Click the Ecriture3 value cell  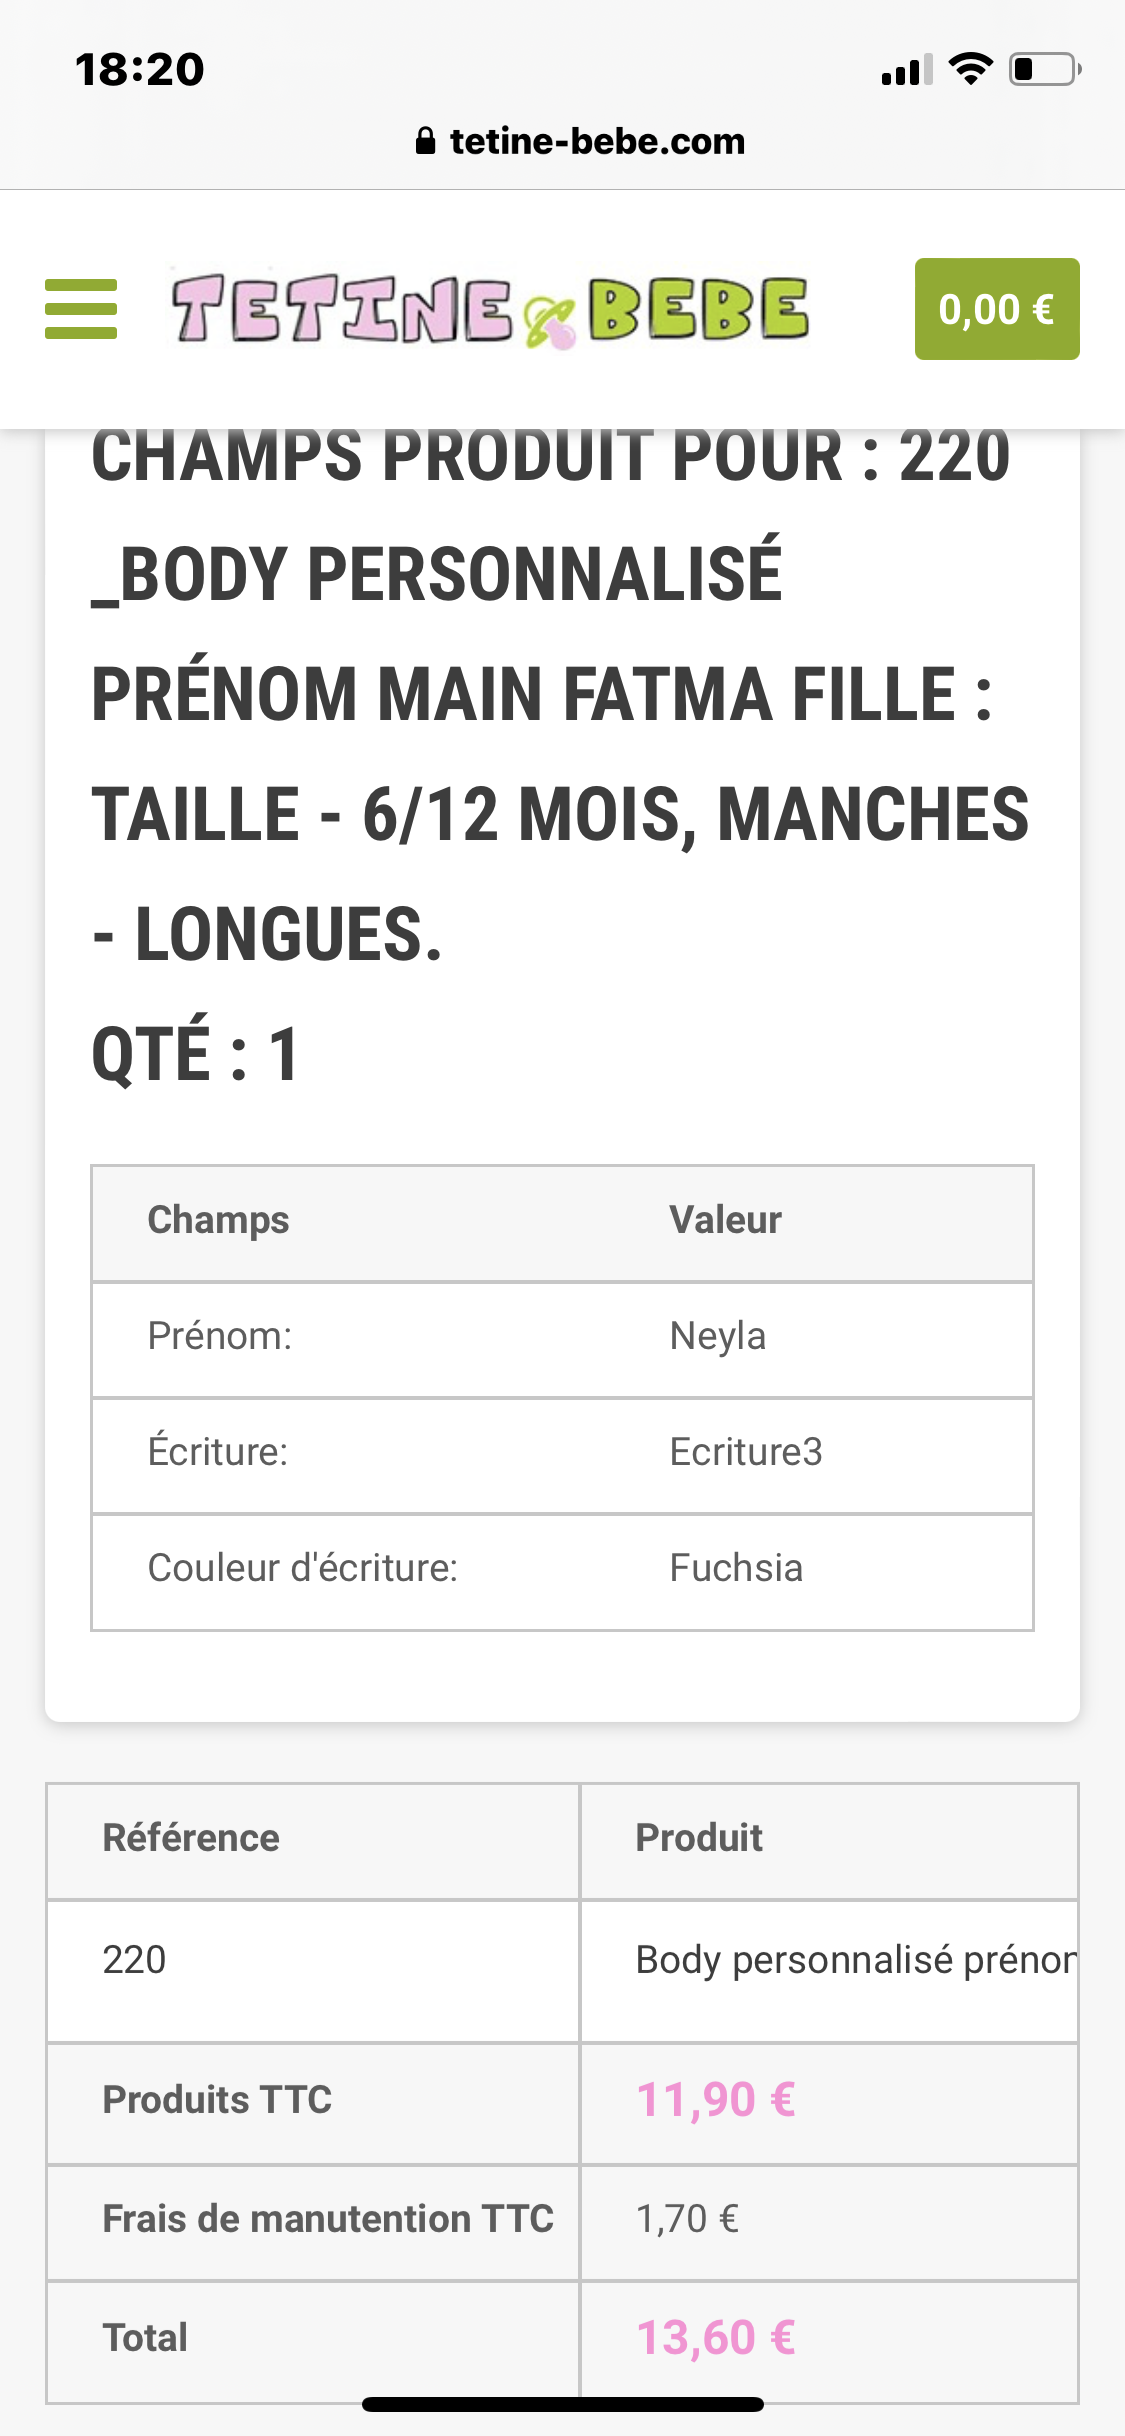[745, 1452]
